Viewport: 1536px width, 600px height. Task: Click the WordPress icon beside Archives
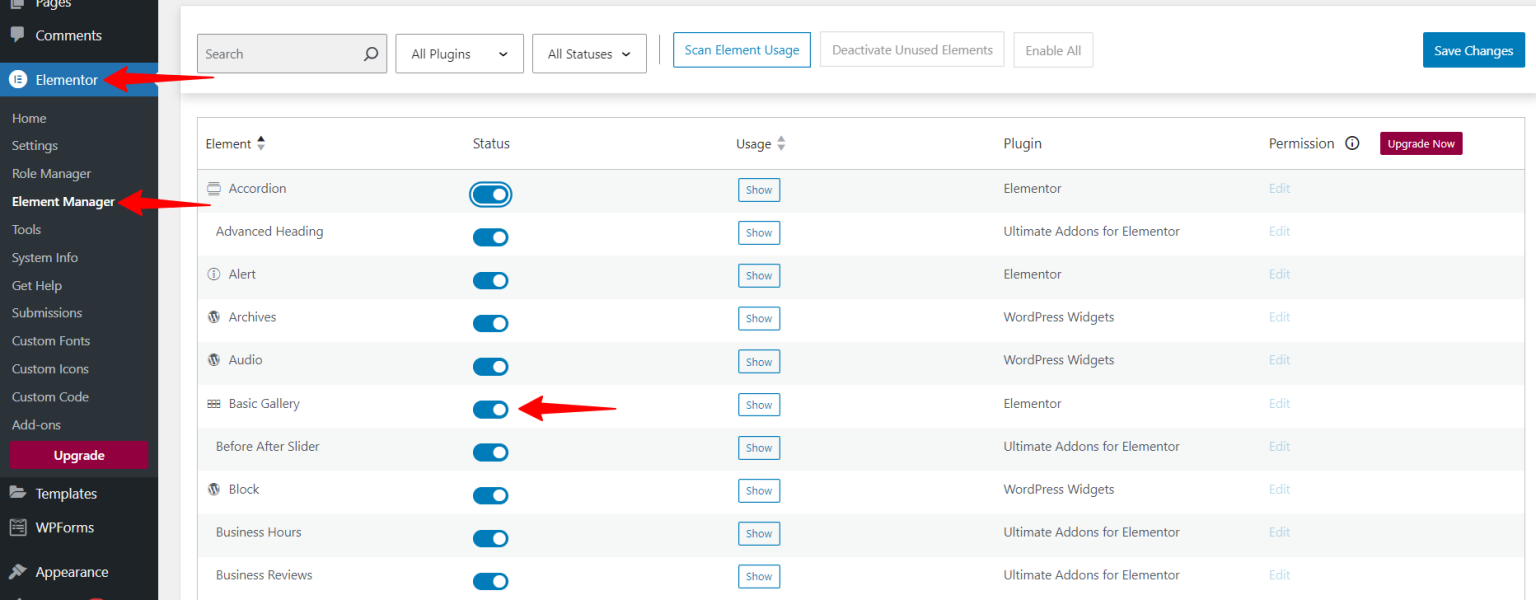(x=213, y=317)
